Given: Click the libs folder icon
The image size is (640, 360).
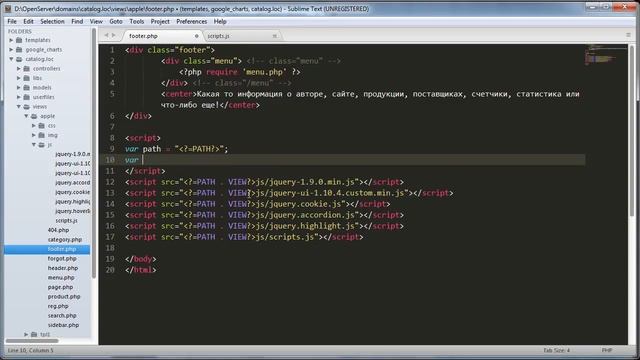Looking at the screenshot, I should point(27,78).
